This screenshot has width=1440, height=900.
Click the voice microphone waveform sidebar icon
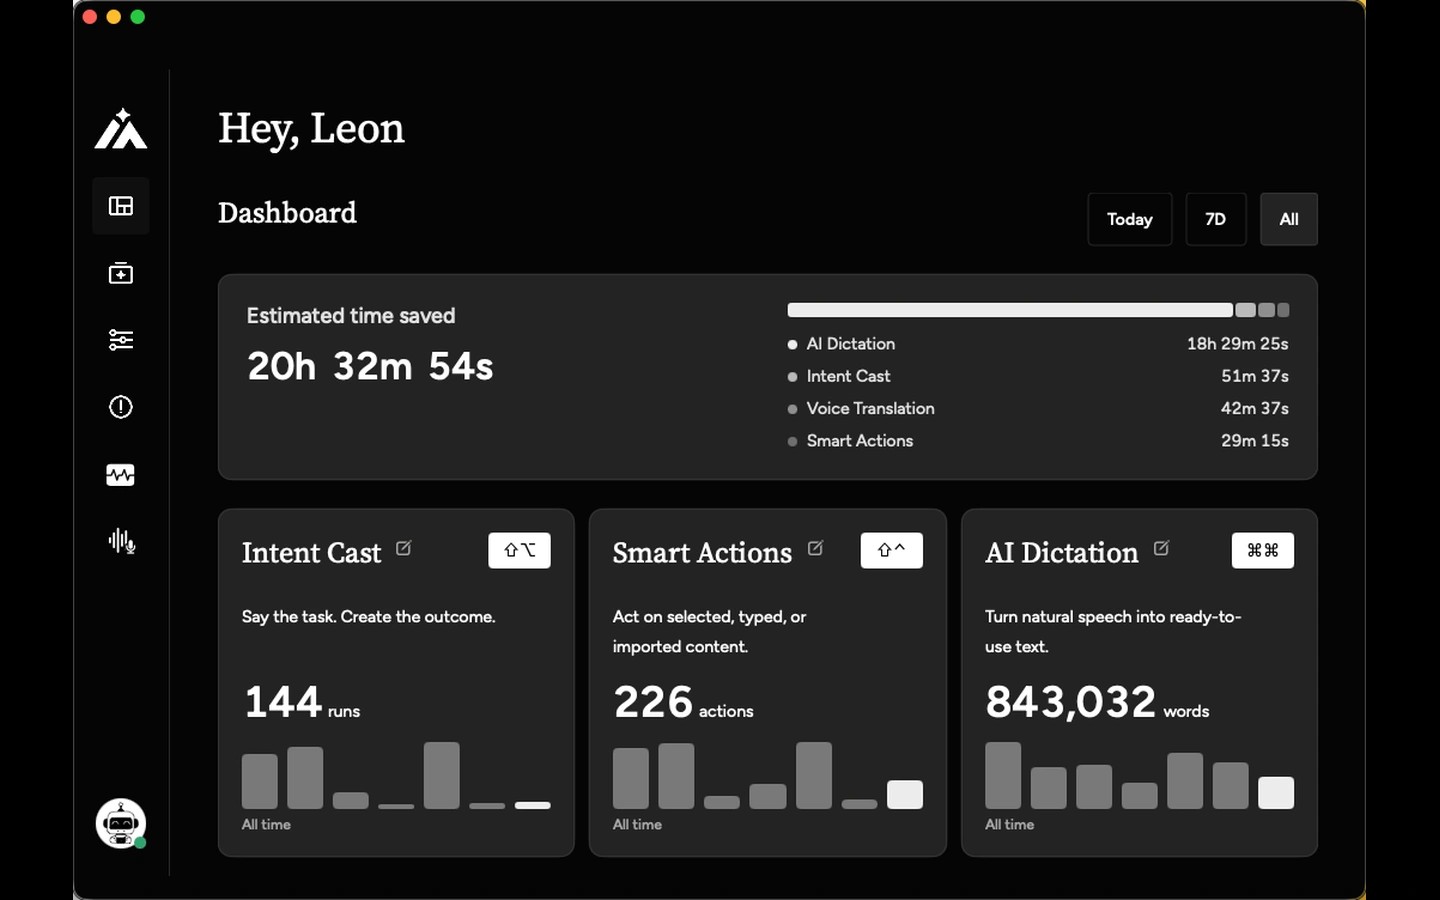point(122,542)
